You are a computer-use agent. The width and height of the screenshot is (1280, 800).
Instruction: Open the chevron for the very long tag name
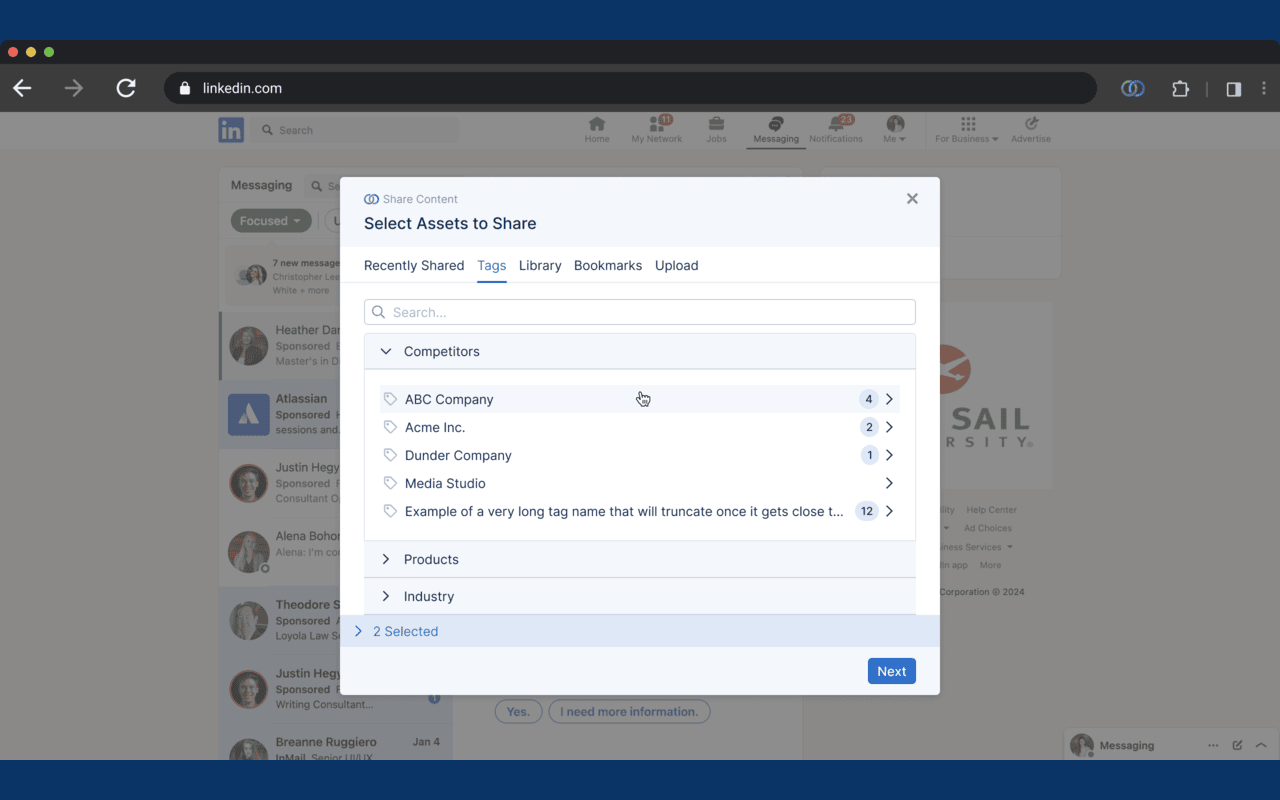pyautogui.click(x=889, y=511)
